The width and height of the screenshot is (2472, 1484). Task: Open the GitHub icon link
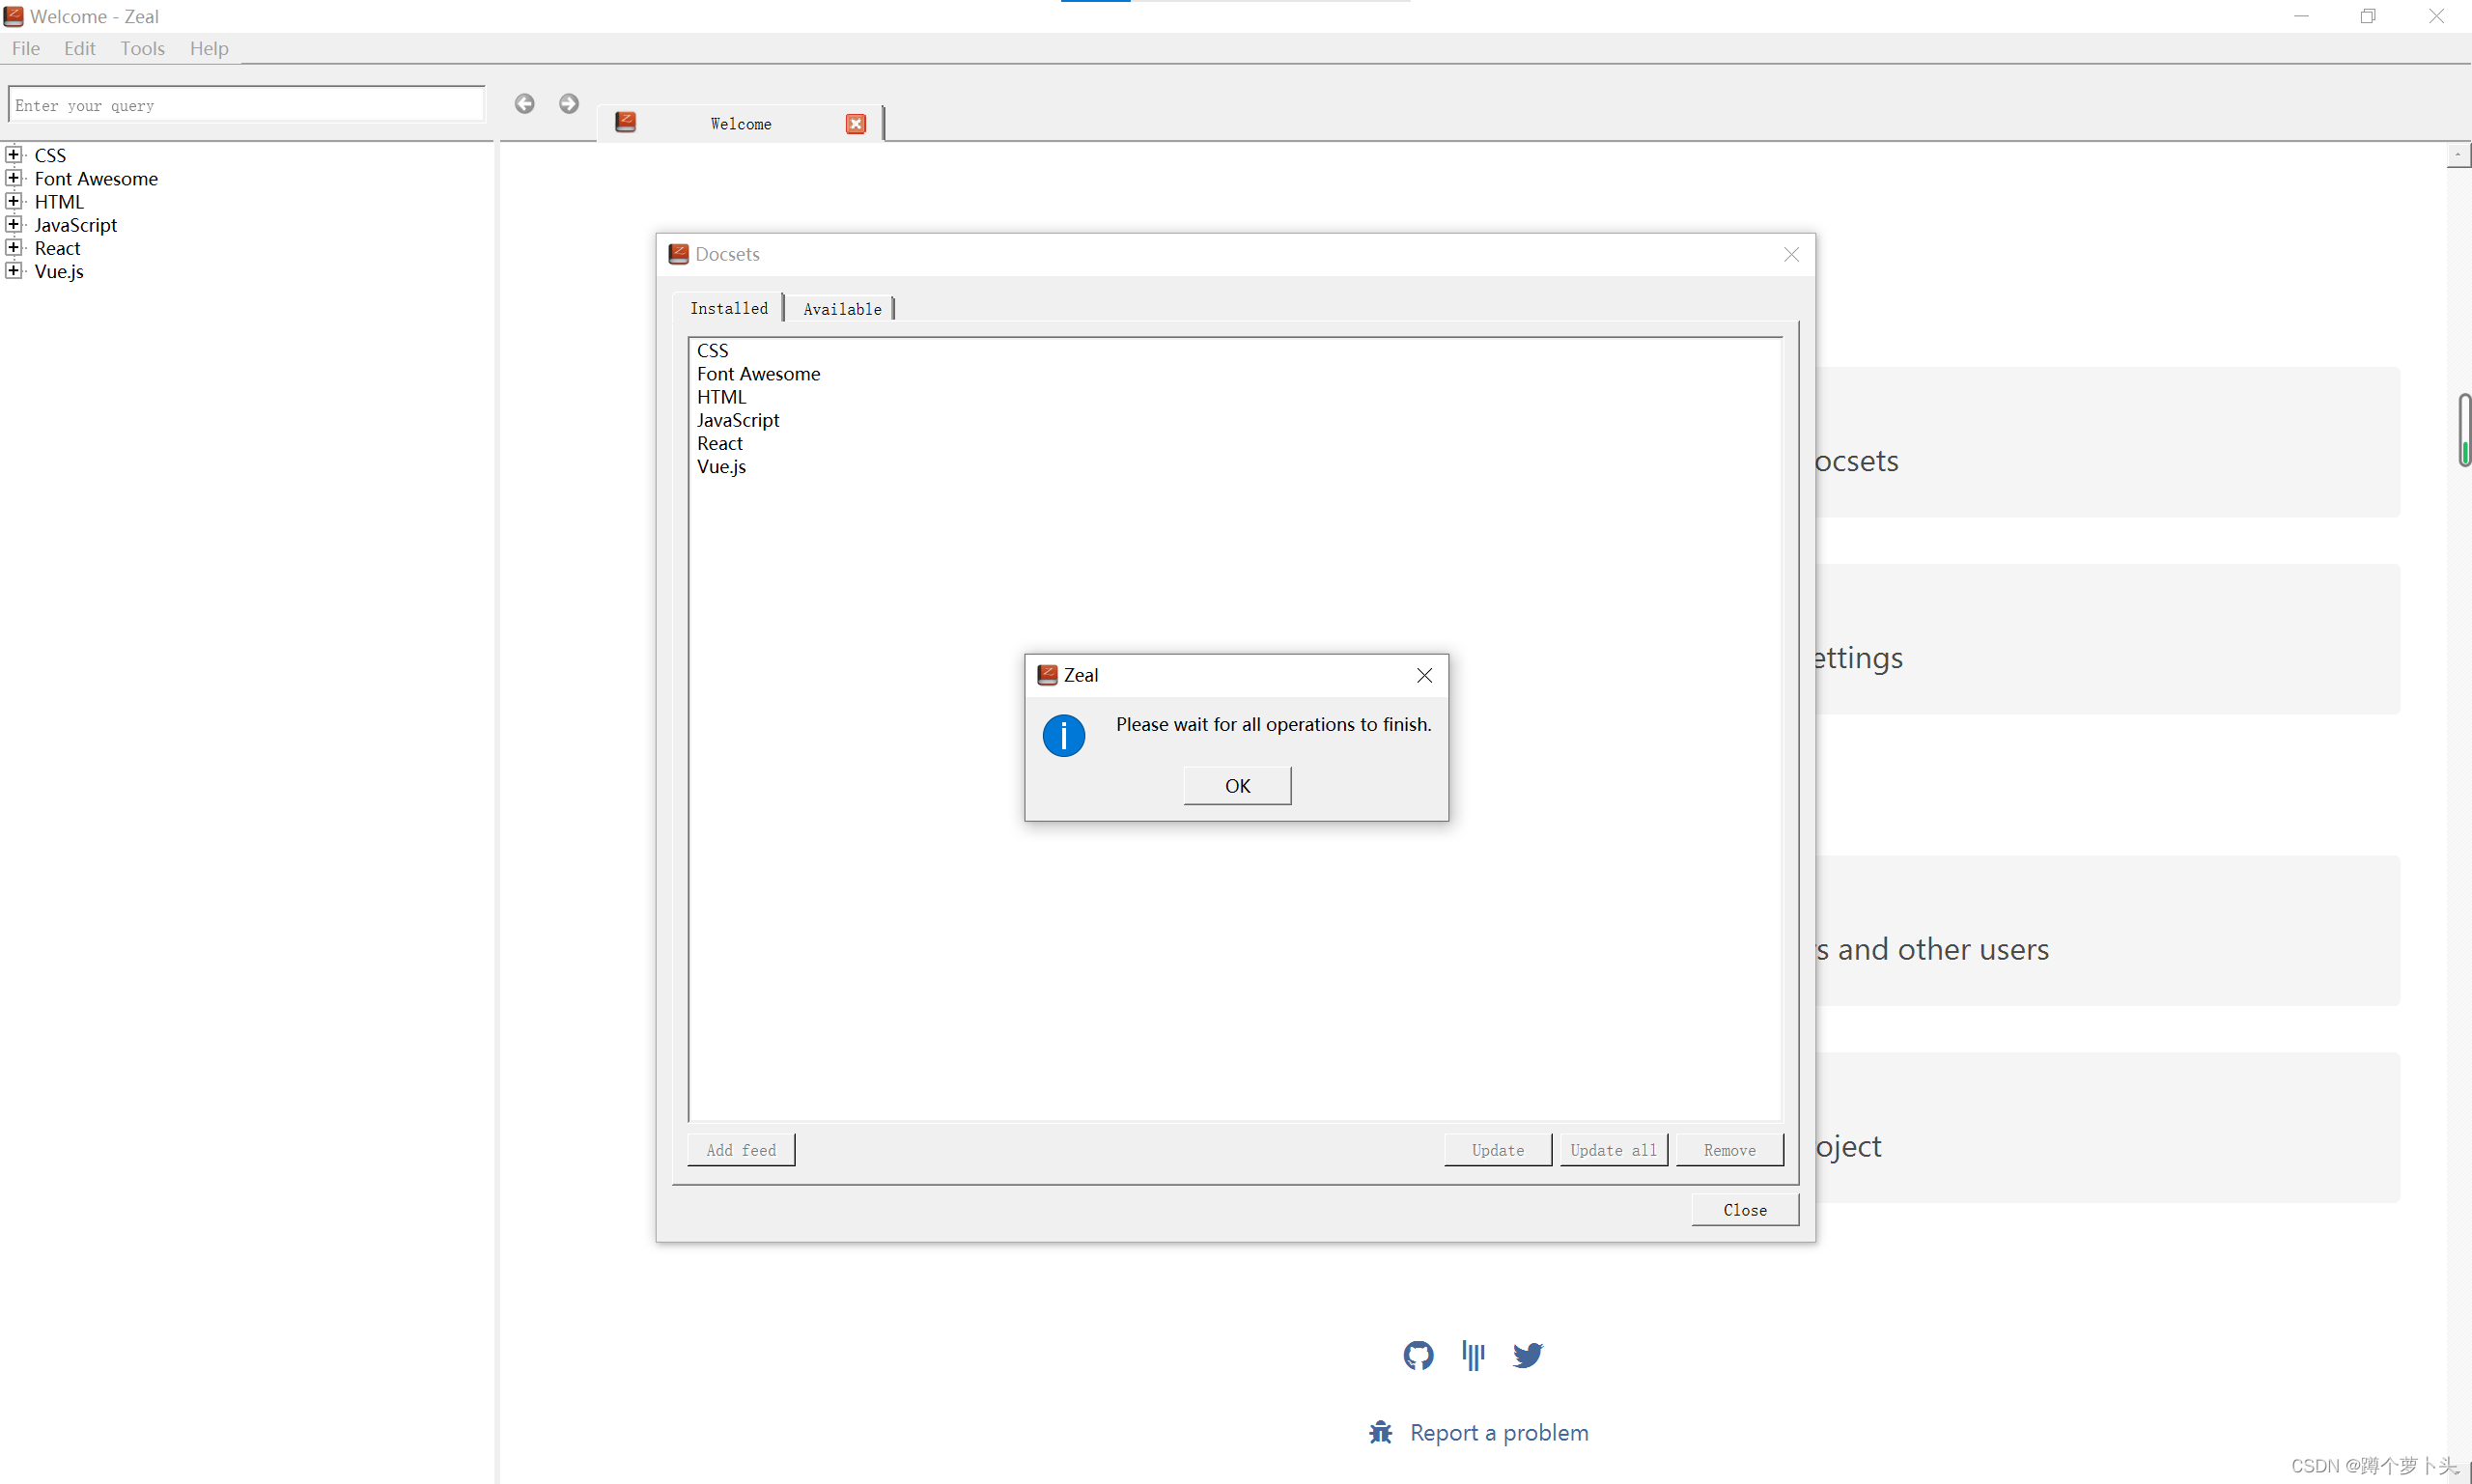click(x=1418, y=1356)
